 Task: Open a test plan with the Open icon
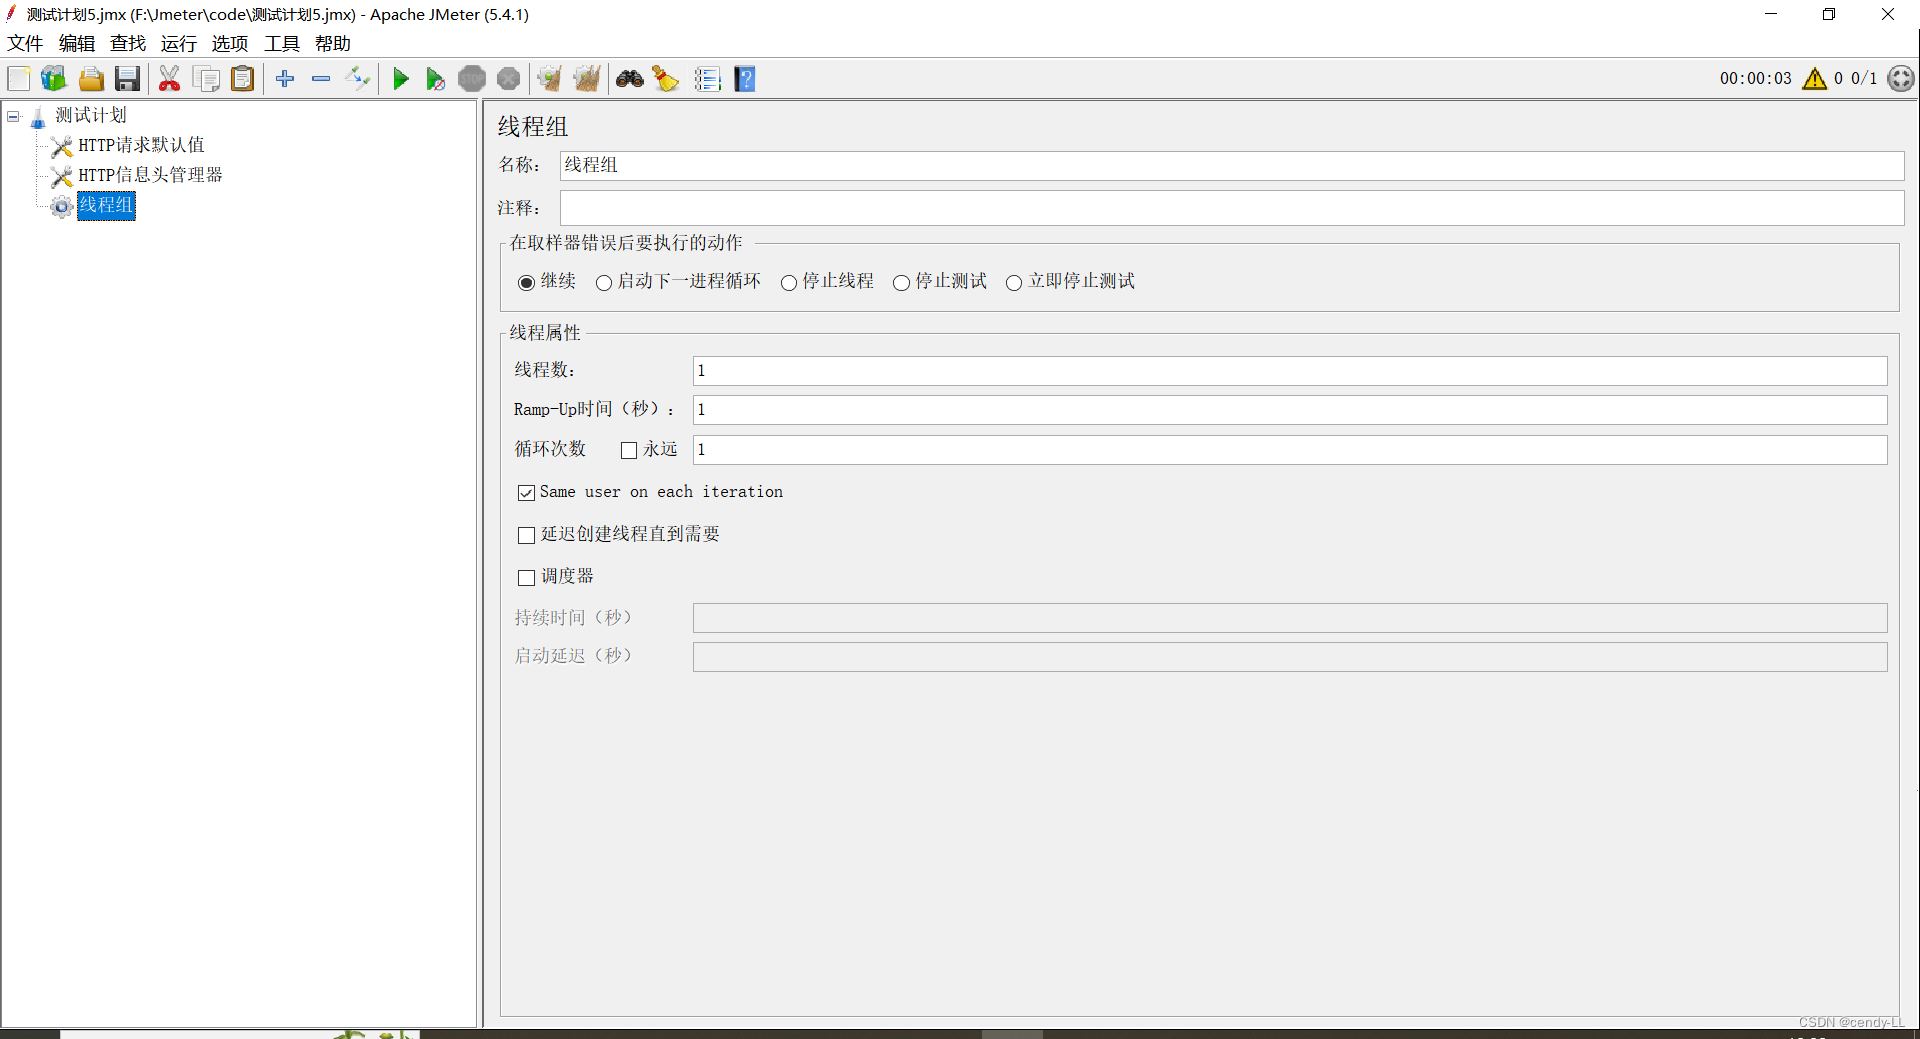tap(91, 78)
